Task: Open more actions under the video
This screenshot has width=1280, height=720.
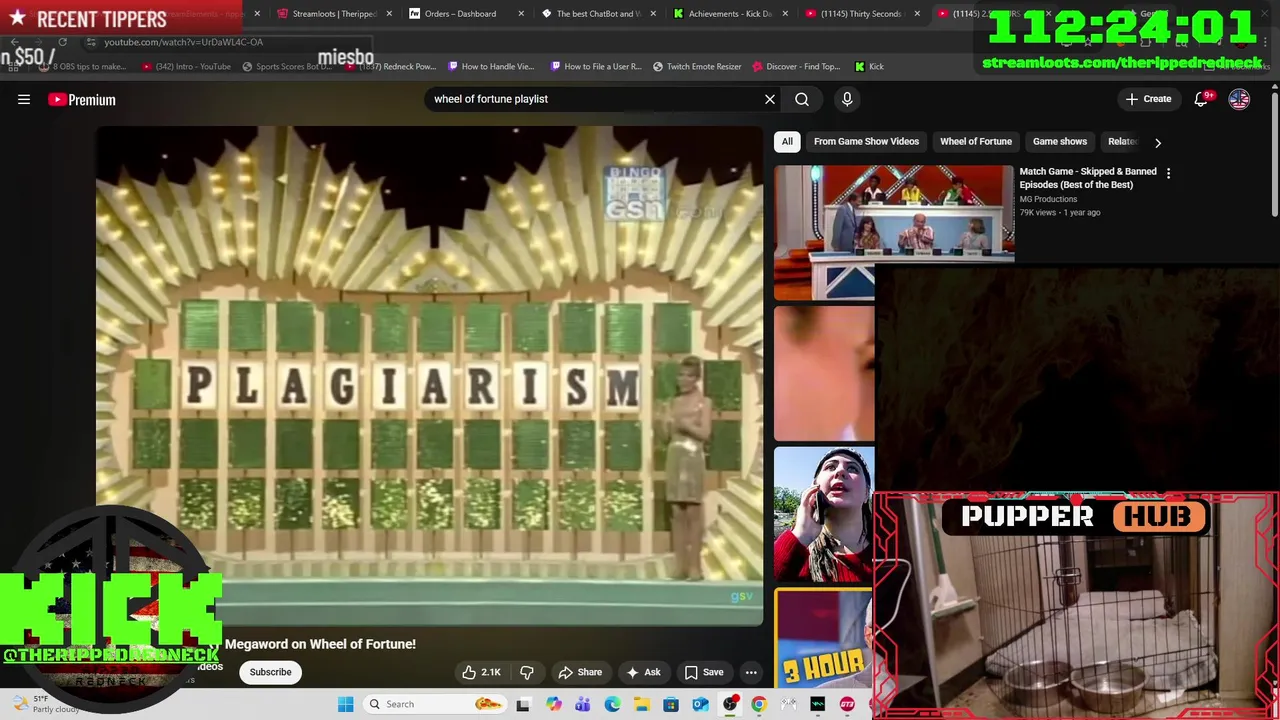Action: (751, 672)
